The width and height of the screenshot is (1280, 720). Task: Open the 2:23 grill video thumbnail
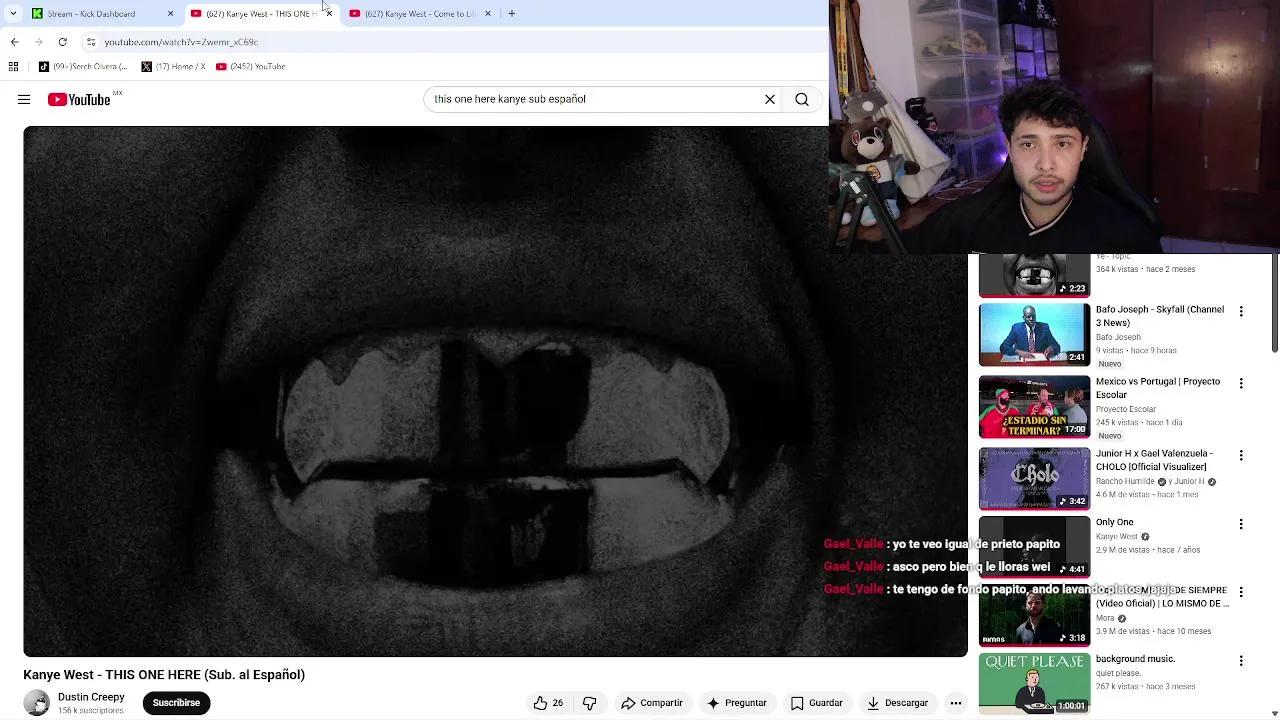point(1034,276)
